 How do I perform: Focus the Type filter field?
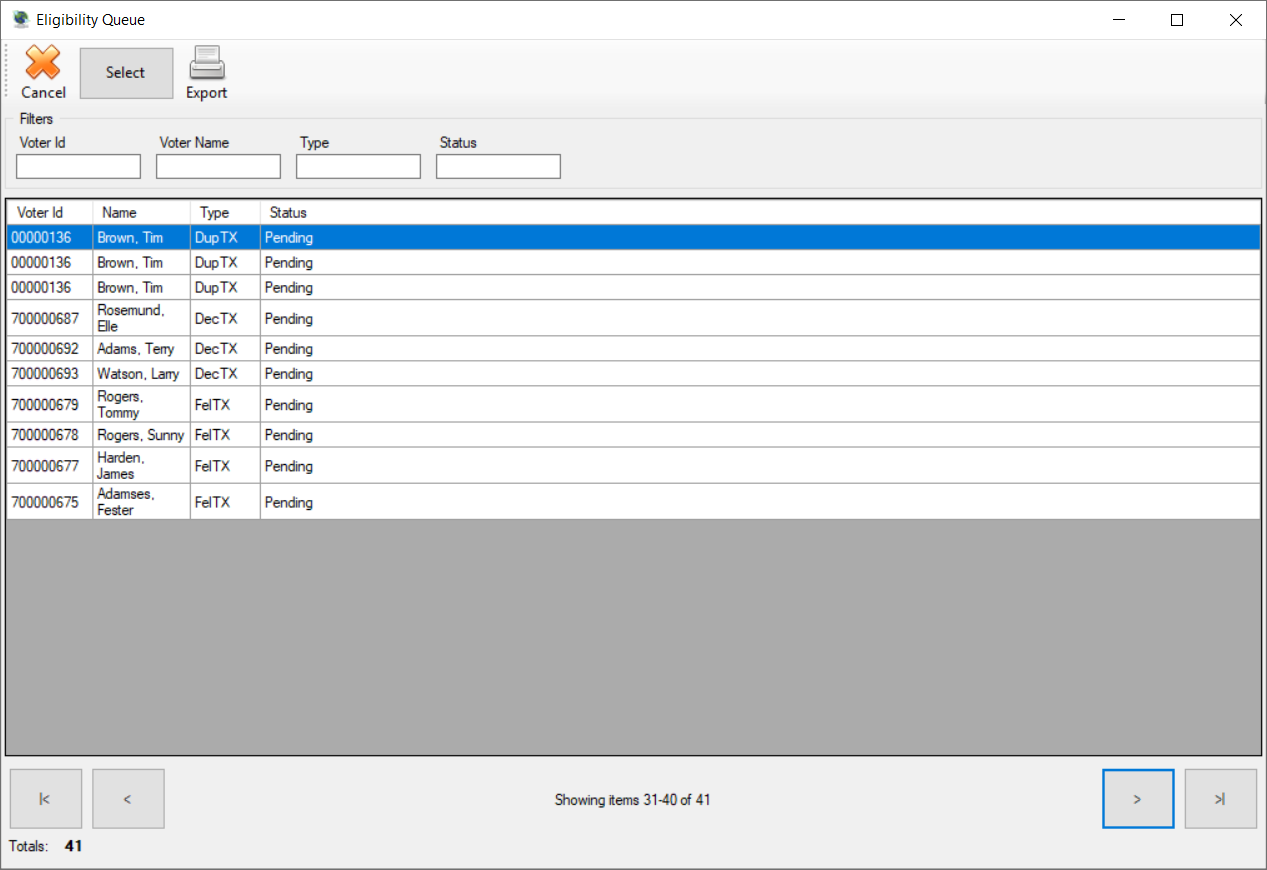click(x=358, y=166)
